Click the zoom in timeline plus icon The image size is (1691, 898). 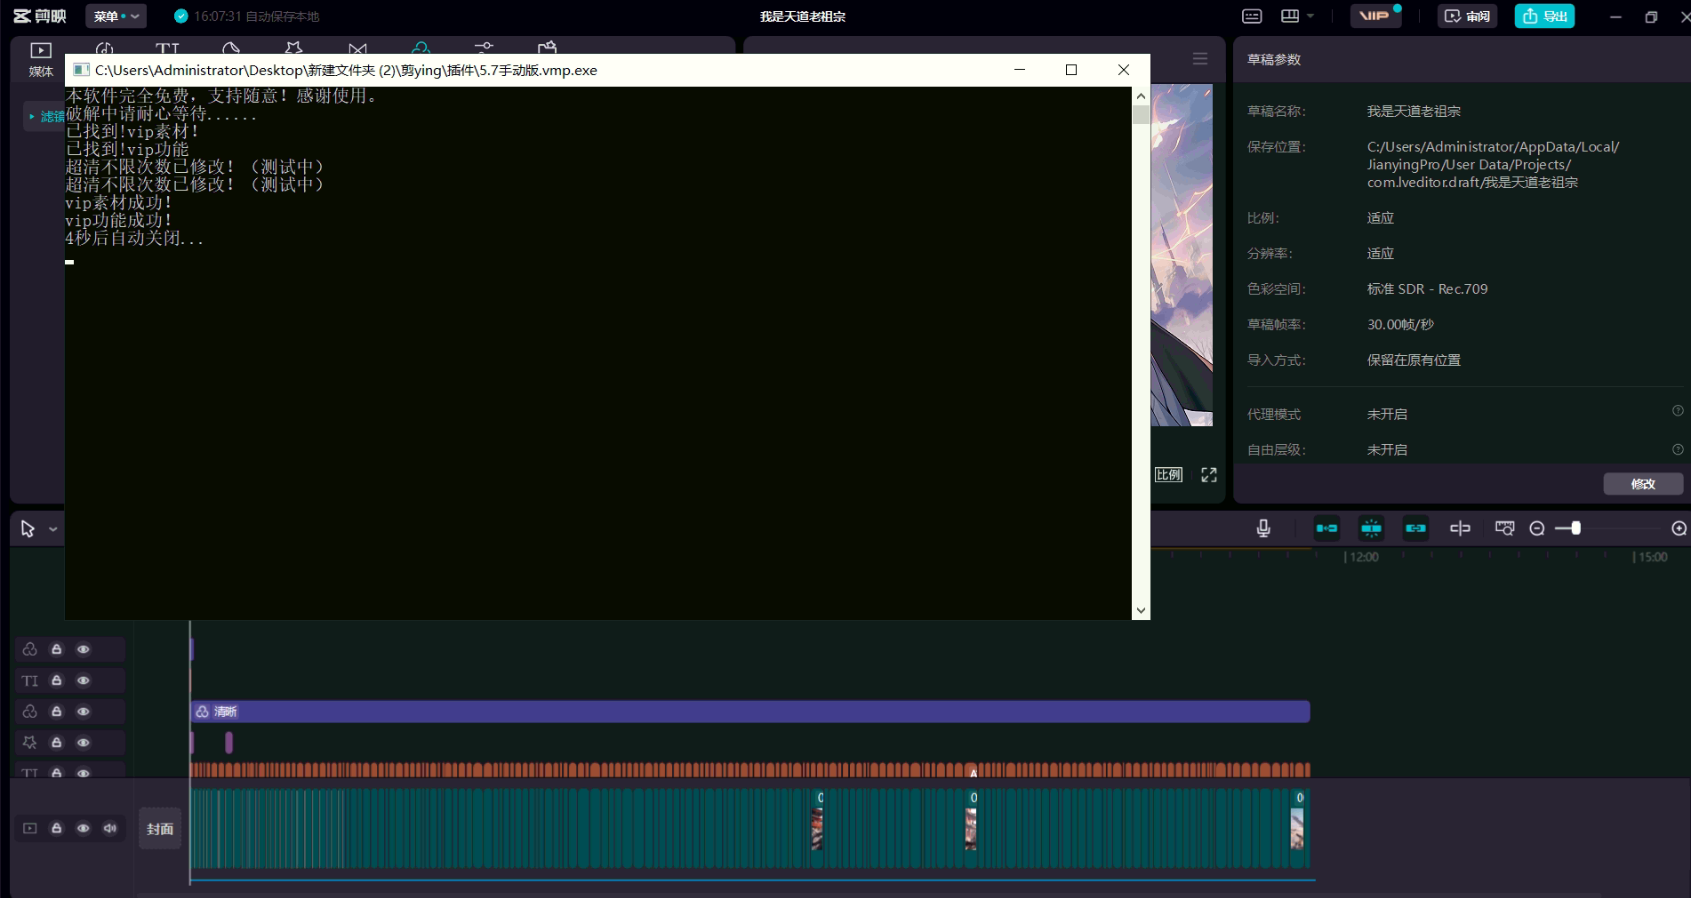pos(1679,528)
